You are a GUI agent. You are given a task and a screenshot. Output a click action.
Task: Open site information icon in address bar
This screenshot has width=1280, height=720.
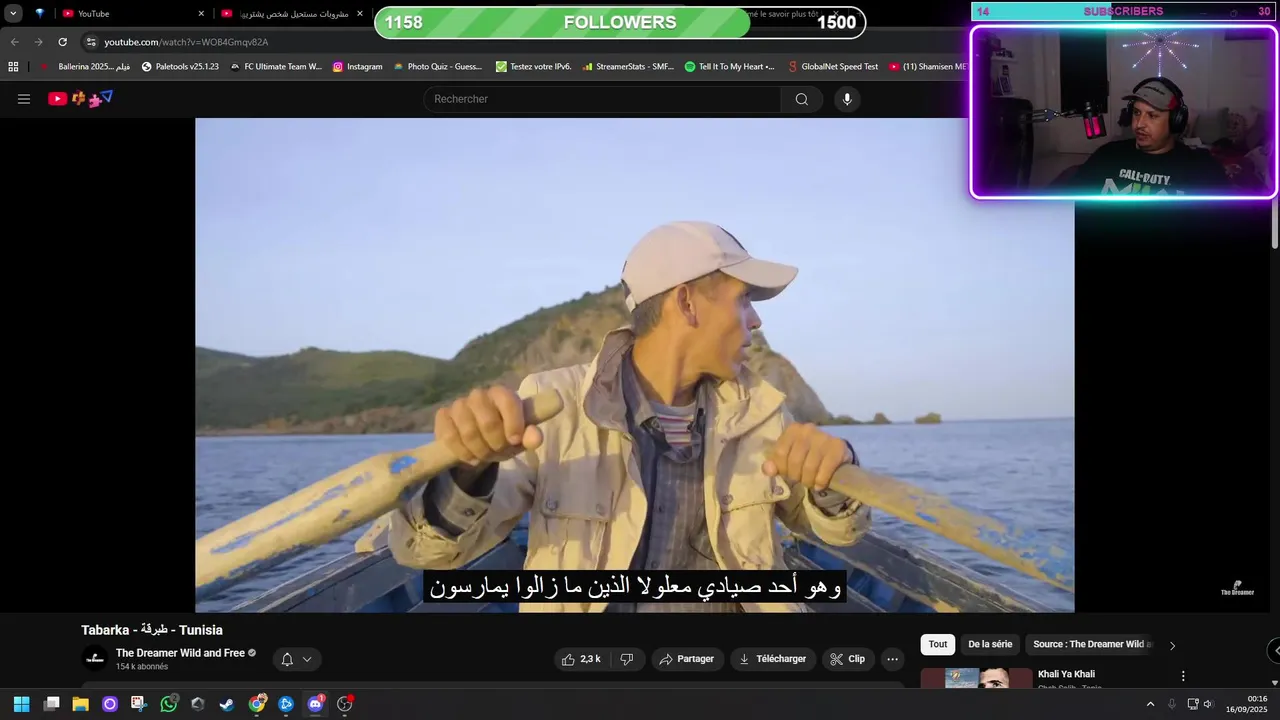tap(91, 42)
